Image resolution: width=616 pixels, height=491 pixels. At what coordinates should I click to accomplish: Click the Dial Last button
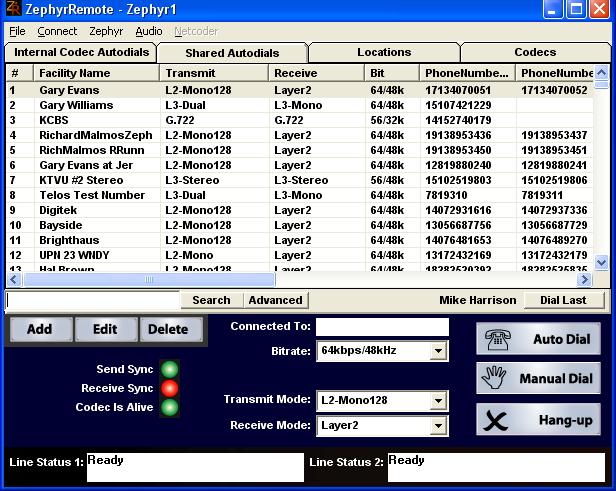pyautogui.click(x=563, y=300)
